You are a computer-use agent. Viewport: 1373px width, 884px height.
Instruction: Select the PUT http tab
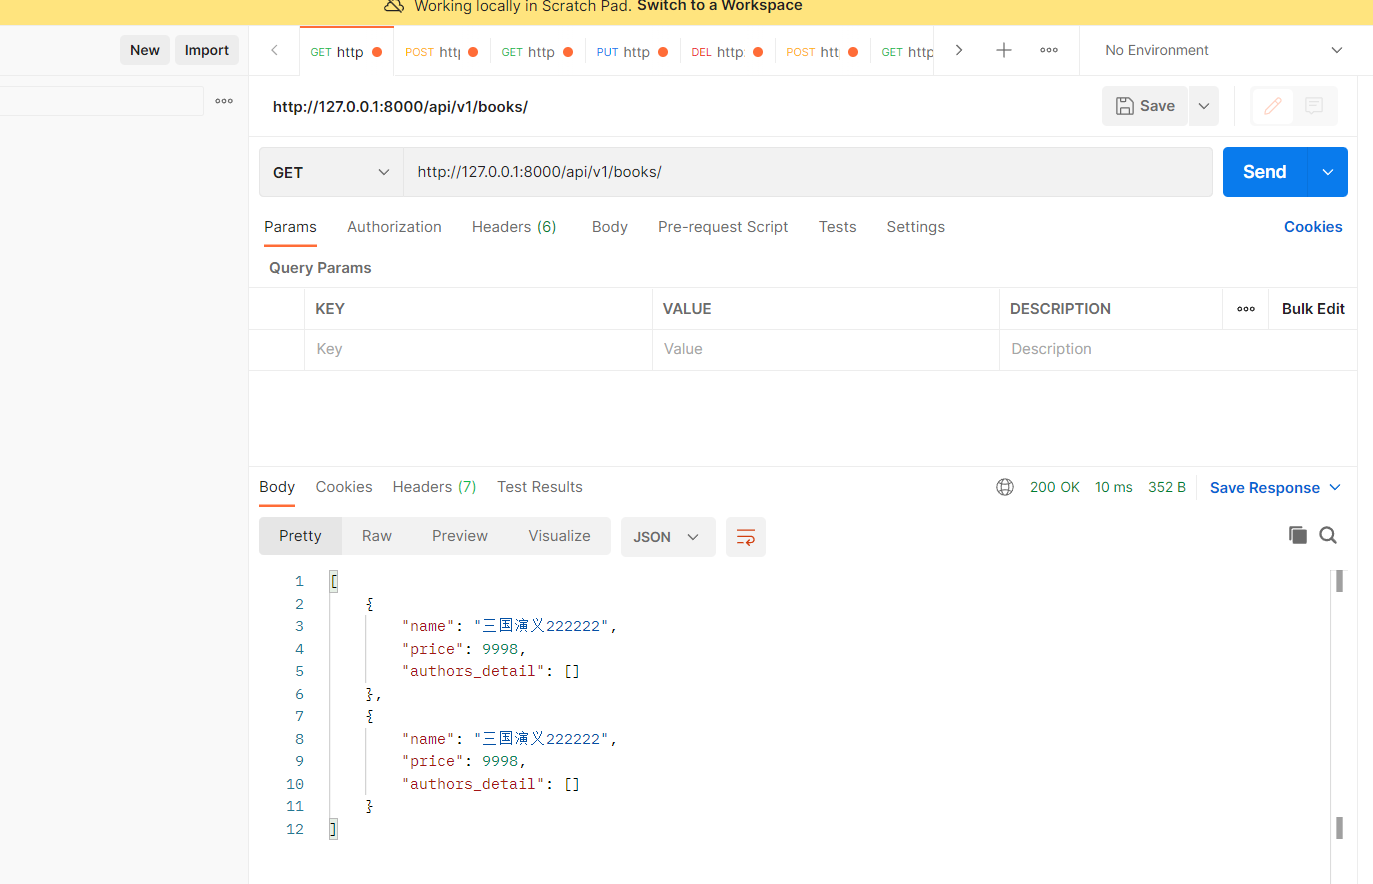[x=632, y=52]
